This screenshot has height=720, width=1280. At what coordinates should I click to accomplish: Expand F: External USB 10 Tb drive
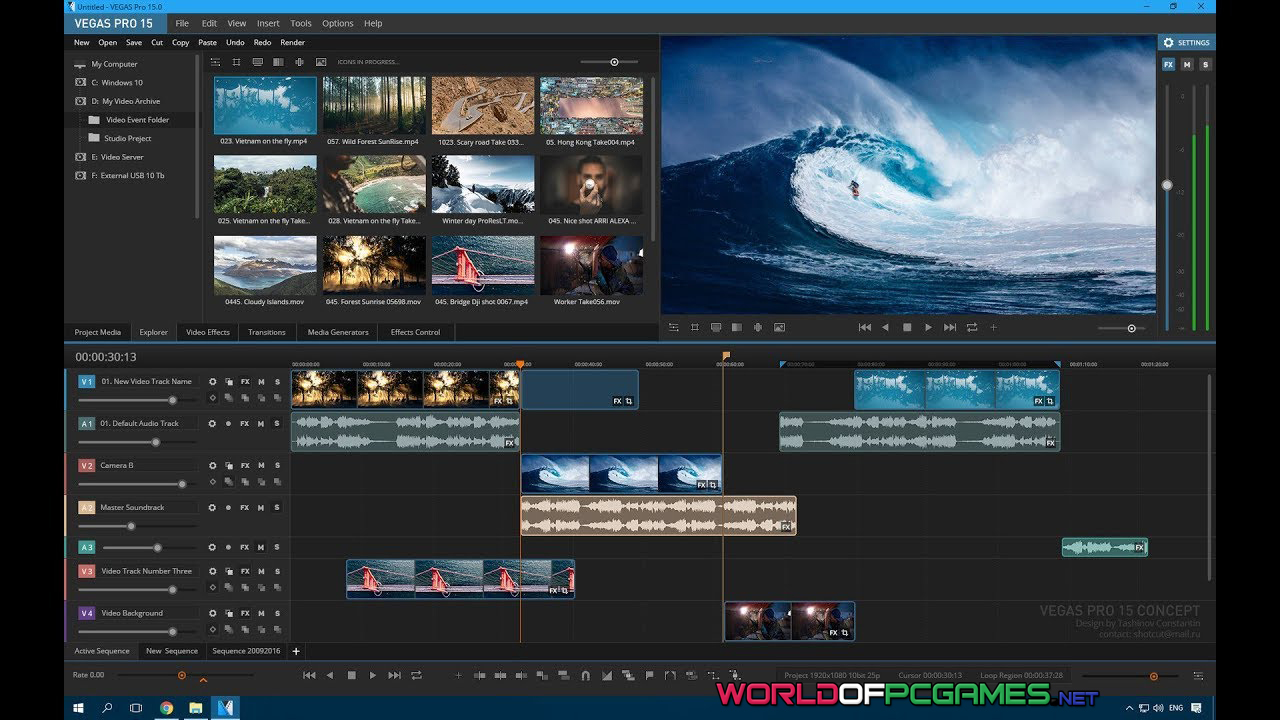point(80,175)
